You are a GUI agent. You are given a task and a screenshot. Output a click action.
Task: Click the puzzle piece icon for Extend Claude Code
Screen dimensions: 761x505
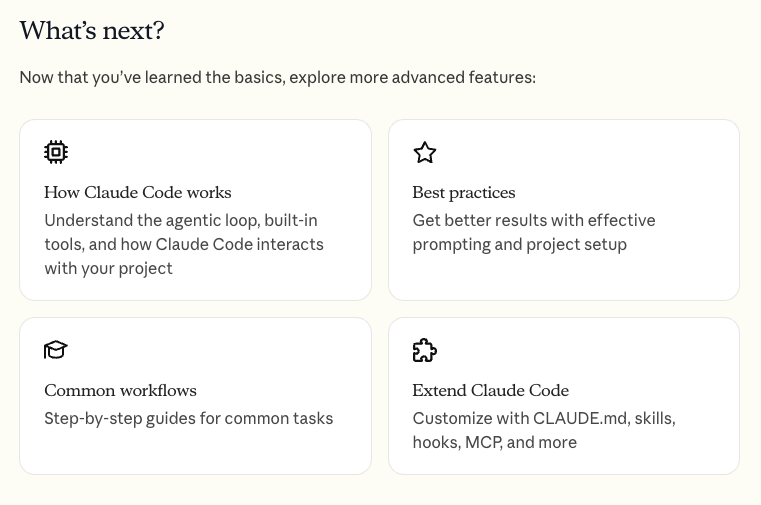pyautogui.click(x=425, y=350)
